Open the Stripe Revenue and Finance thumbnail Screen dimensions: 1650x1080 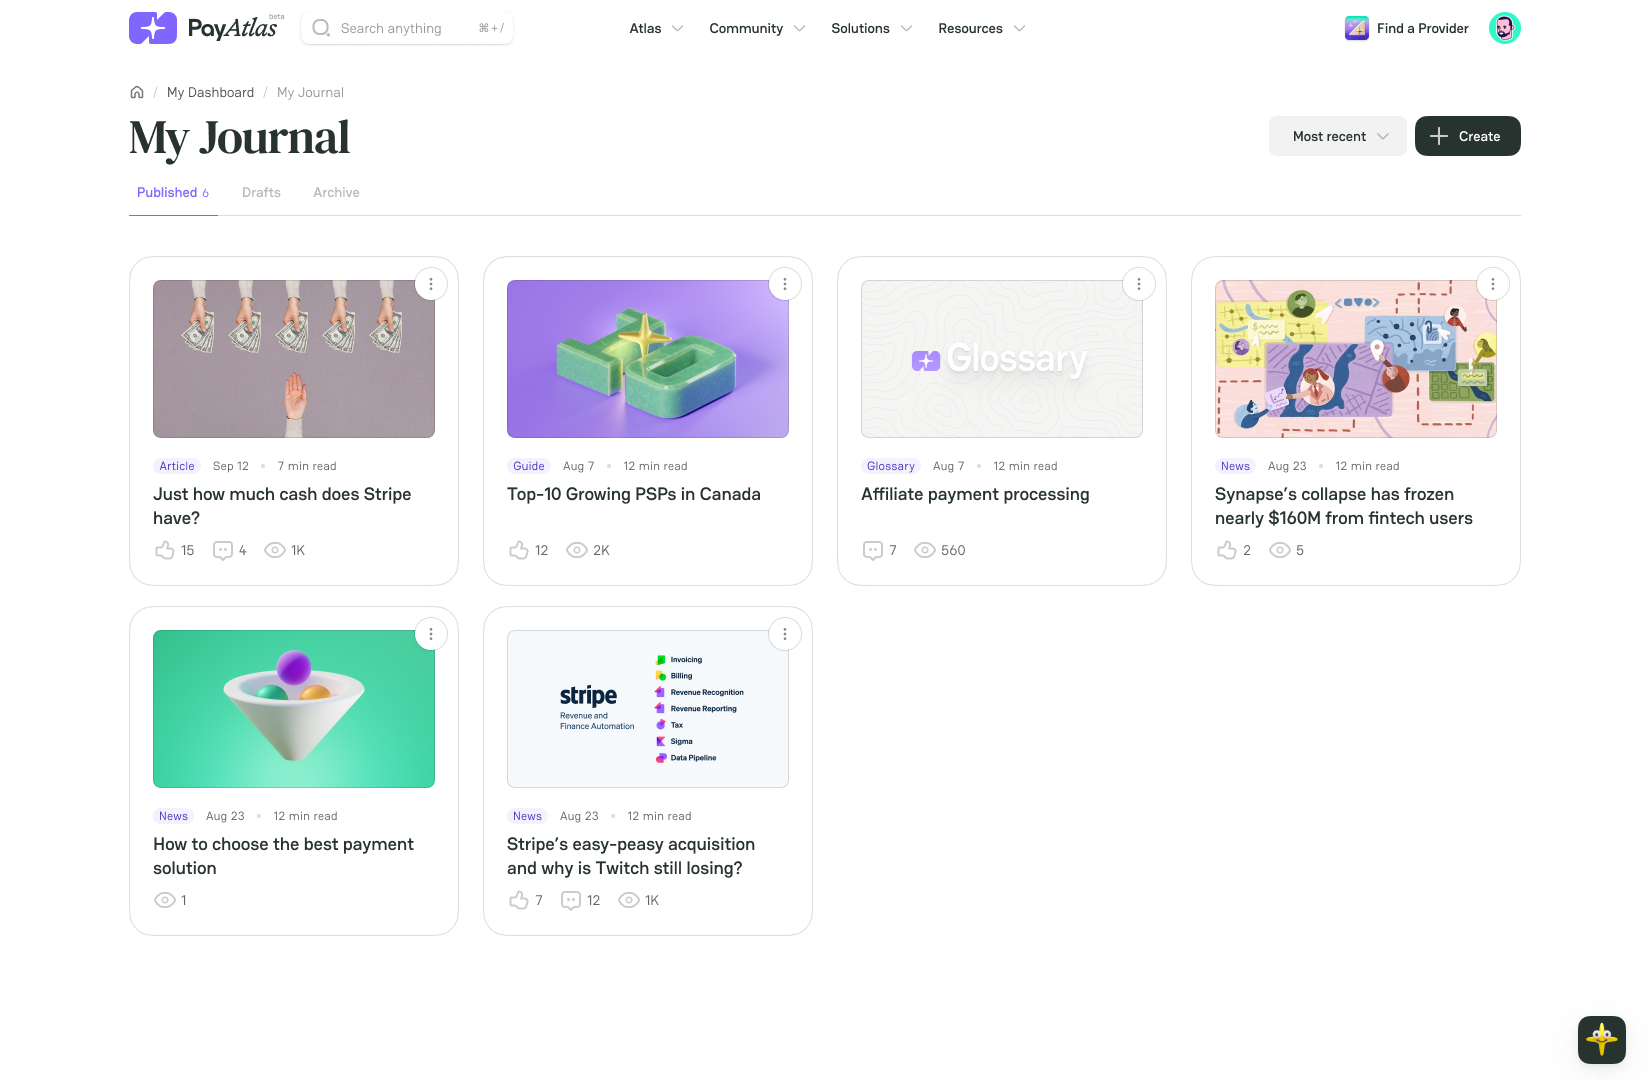click(647, 709)
